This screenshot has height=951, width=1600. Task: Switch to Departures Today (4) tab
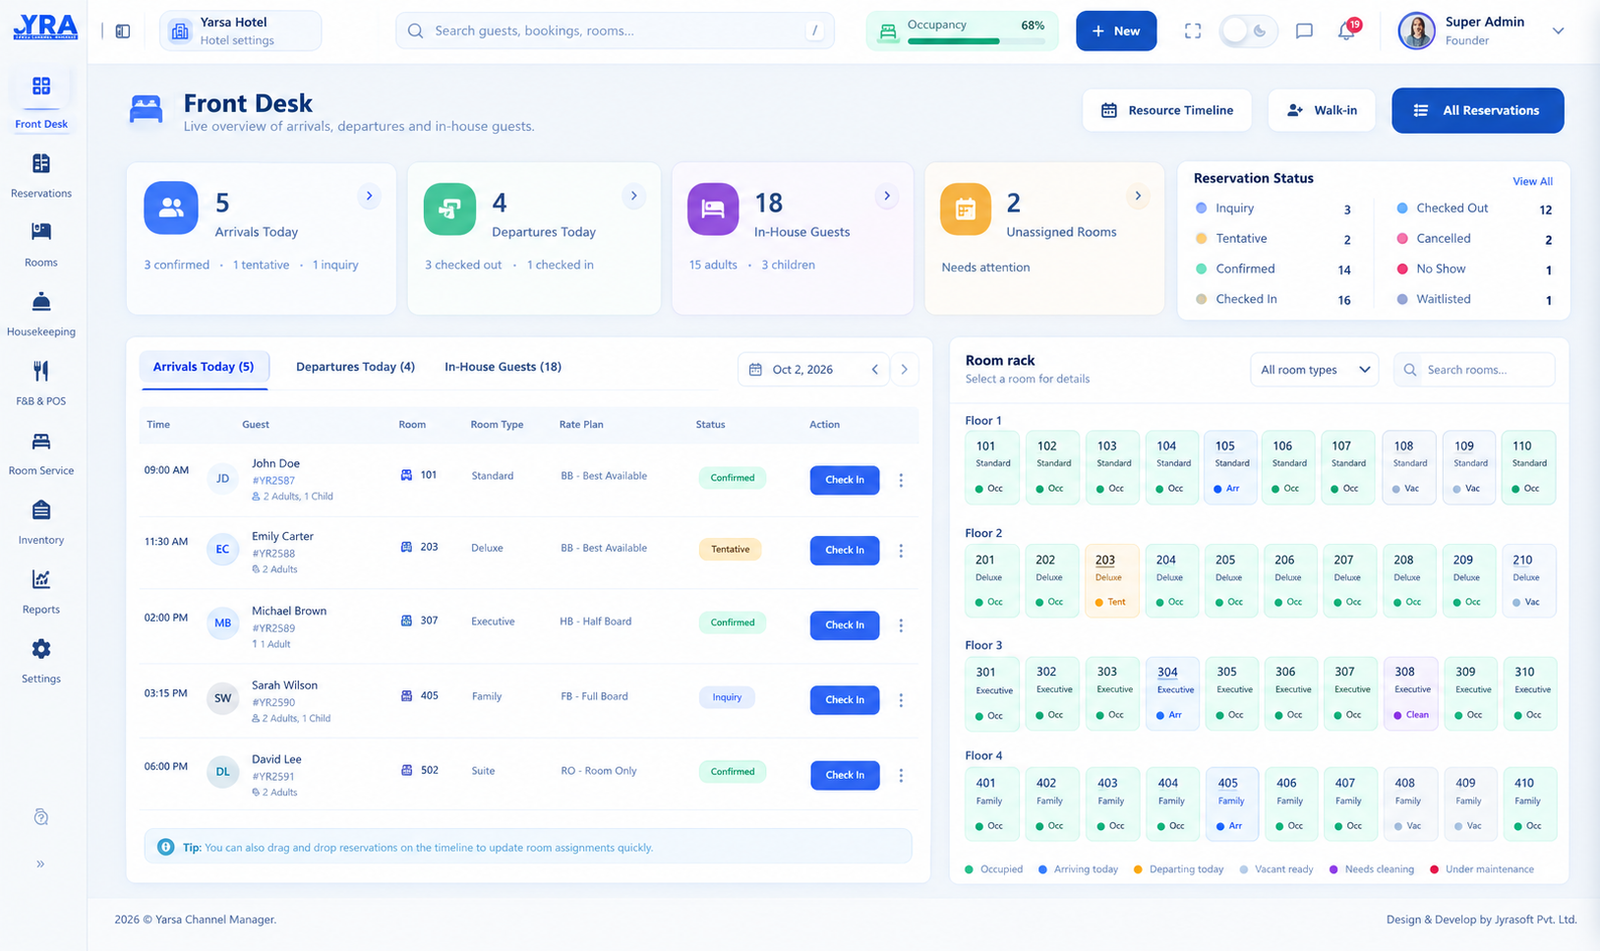click(355, 367)
